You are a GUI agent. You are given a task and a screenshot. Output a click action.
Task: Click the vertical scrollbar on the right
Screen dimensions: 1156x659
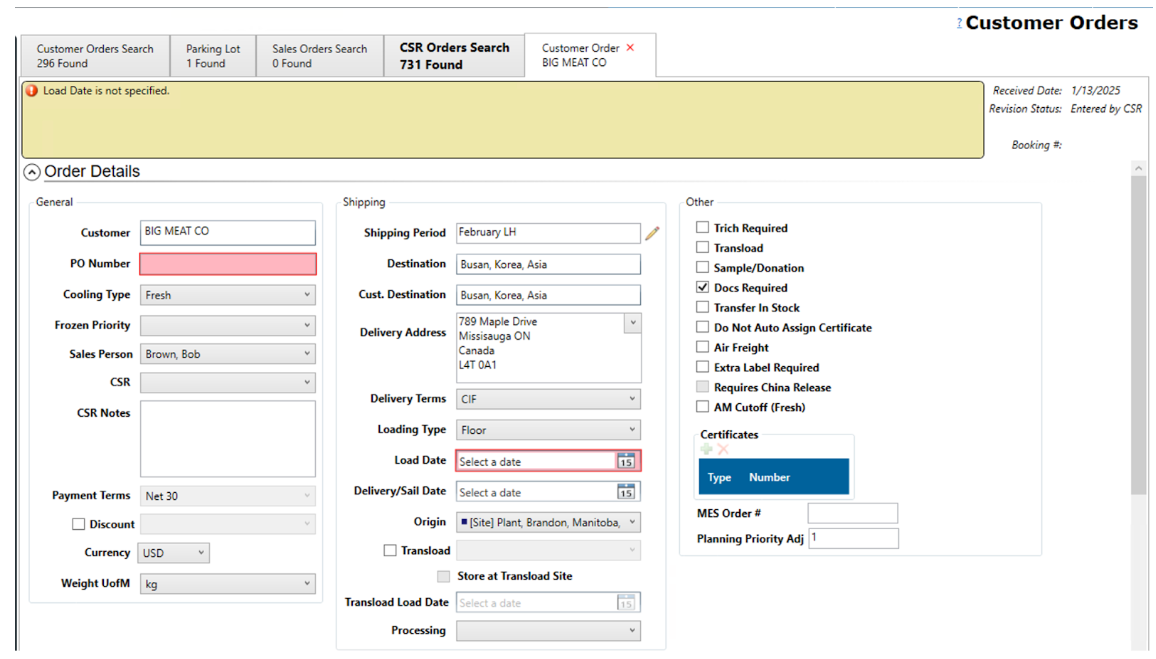(1138, 330)
